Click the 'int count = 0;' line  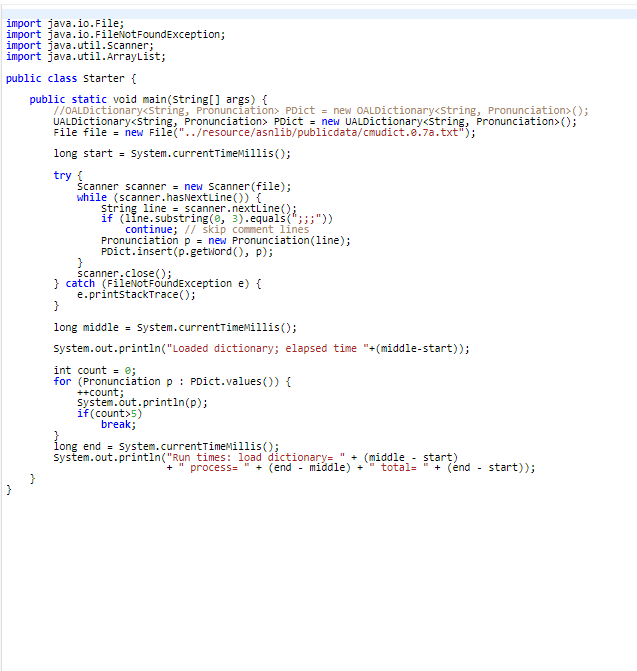pyautogui.click(x=95, y=371)
